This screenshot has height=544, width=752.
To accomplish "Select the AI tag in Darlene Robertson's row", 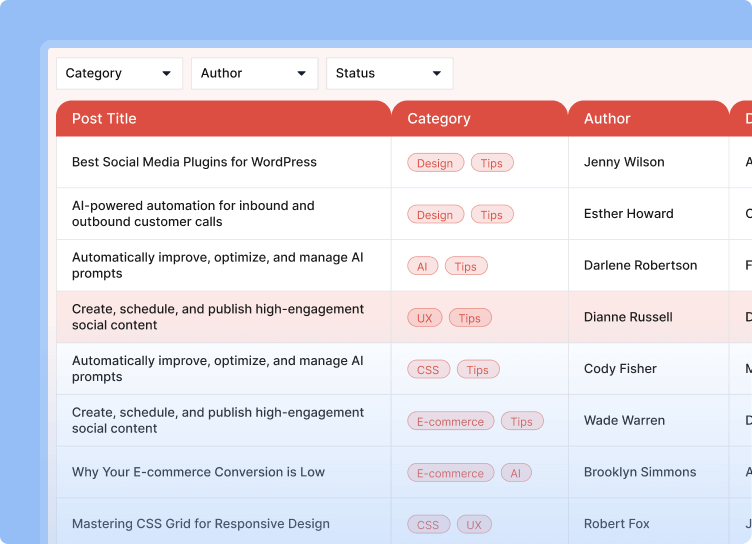I will 422,267.
